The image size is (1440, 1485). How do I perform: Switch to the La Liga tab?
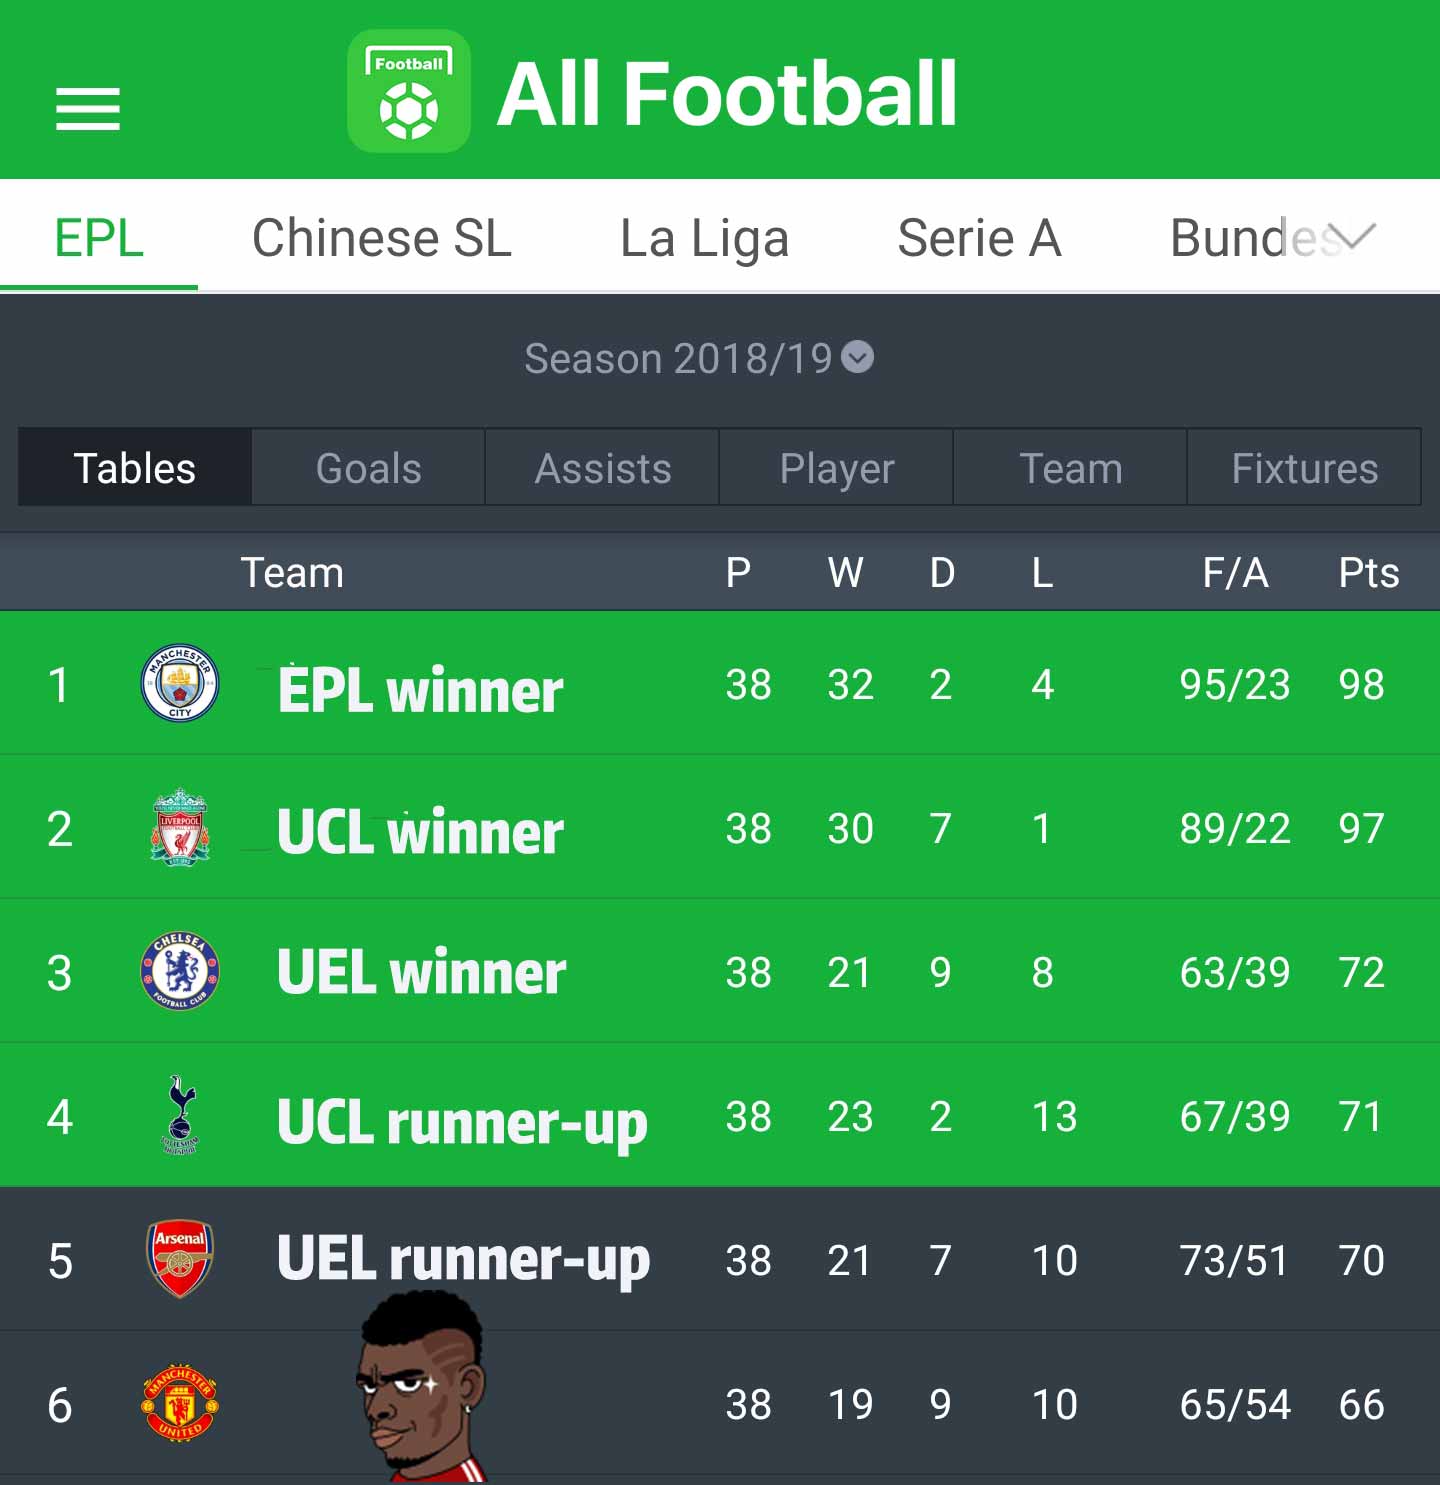pyautogui.click(x=704, y=238)
